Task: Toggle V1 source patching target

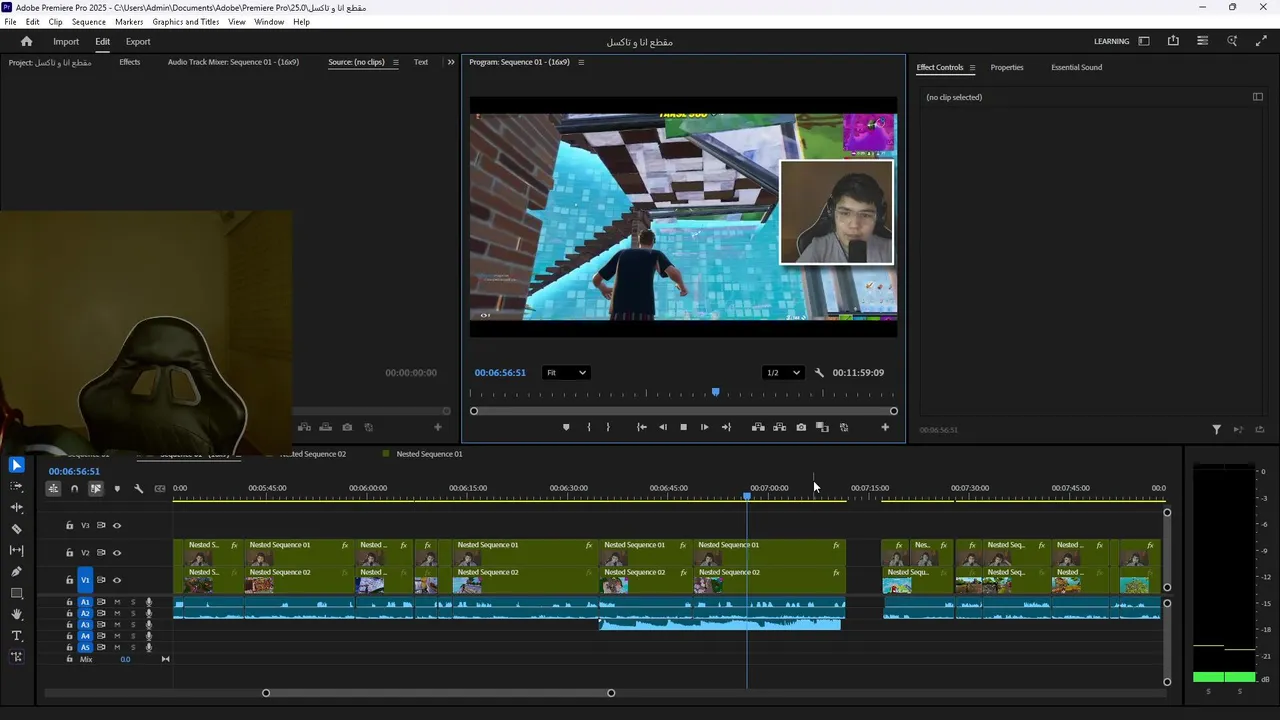Action: pyautogui.click(x=85, y=580)
